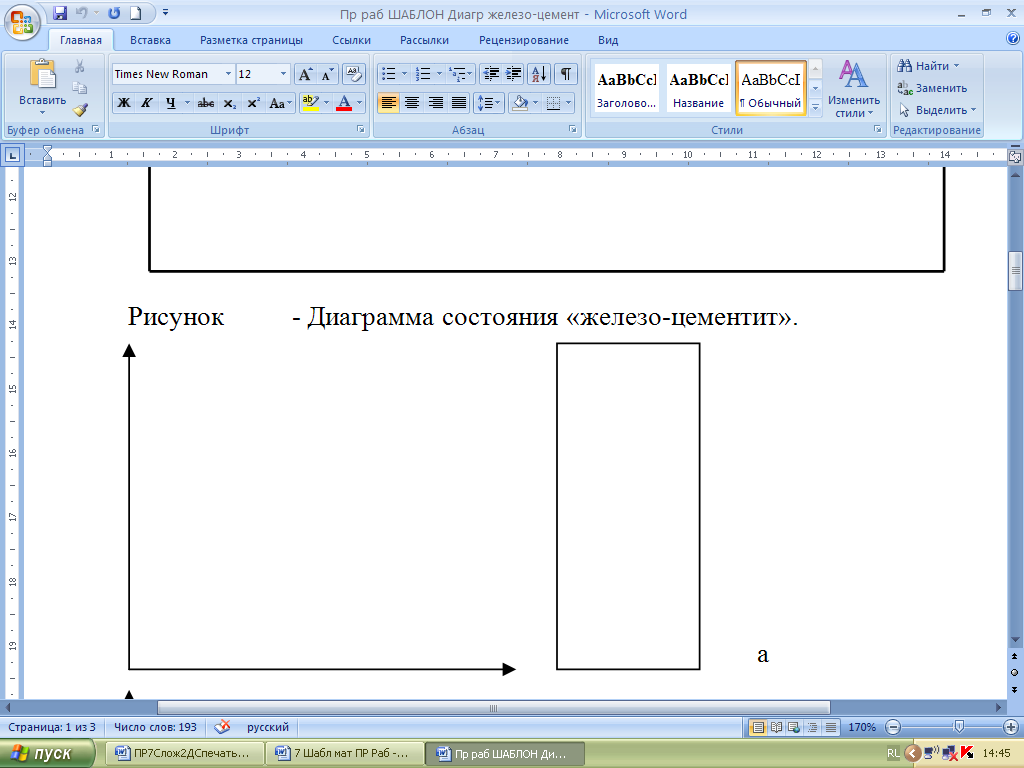Open the font color dropdown arrow
The height and width of the screenshot is (768, 1024).
click(359, 103)
